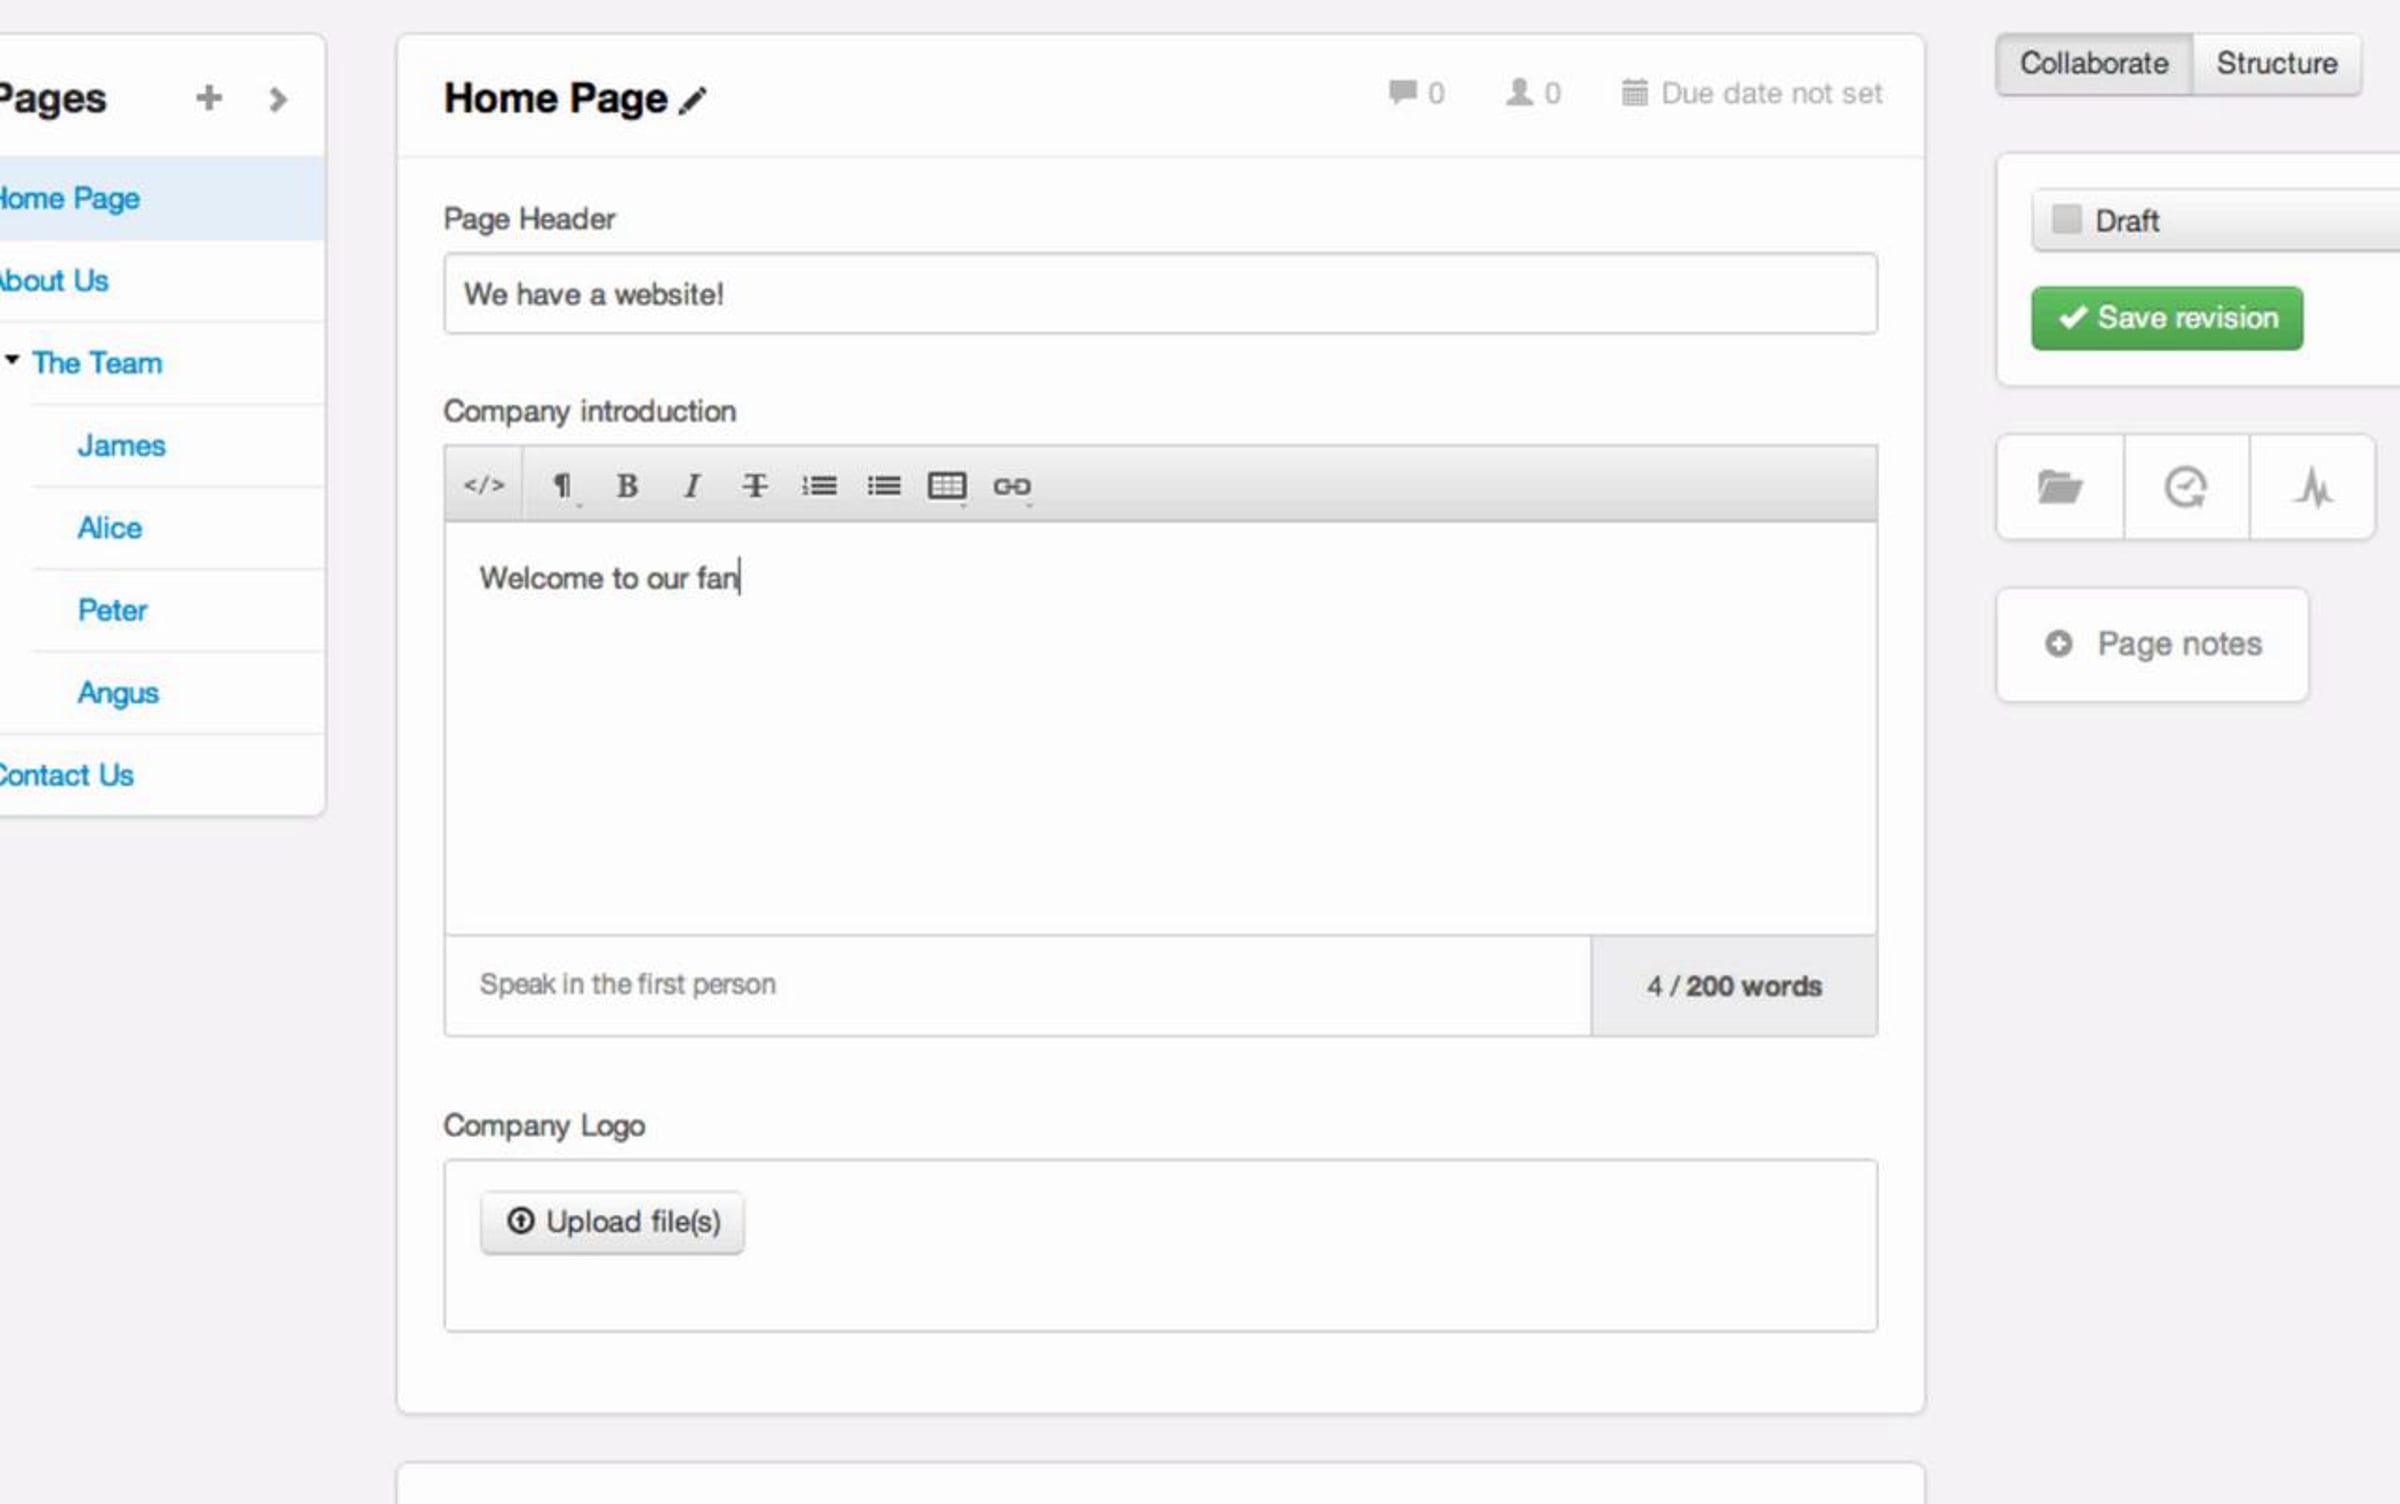Apply bold formatting to text
The image size is (2400, 1504).
click(627, 487)
